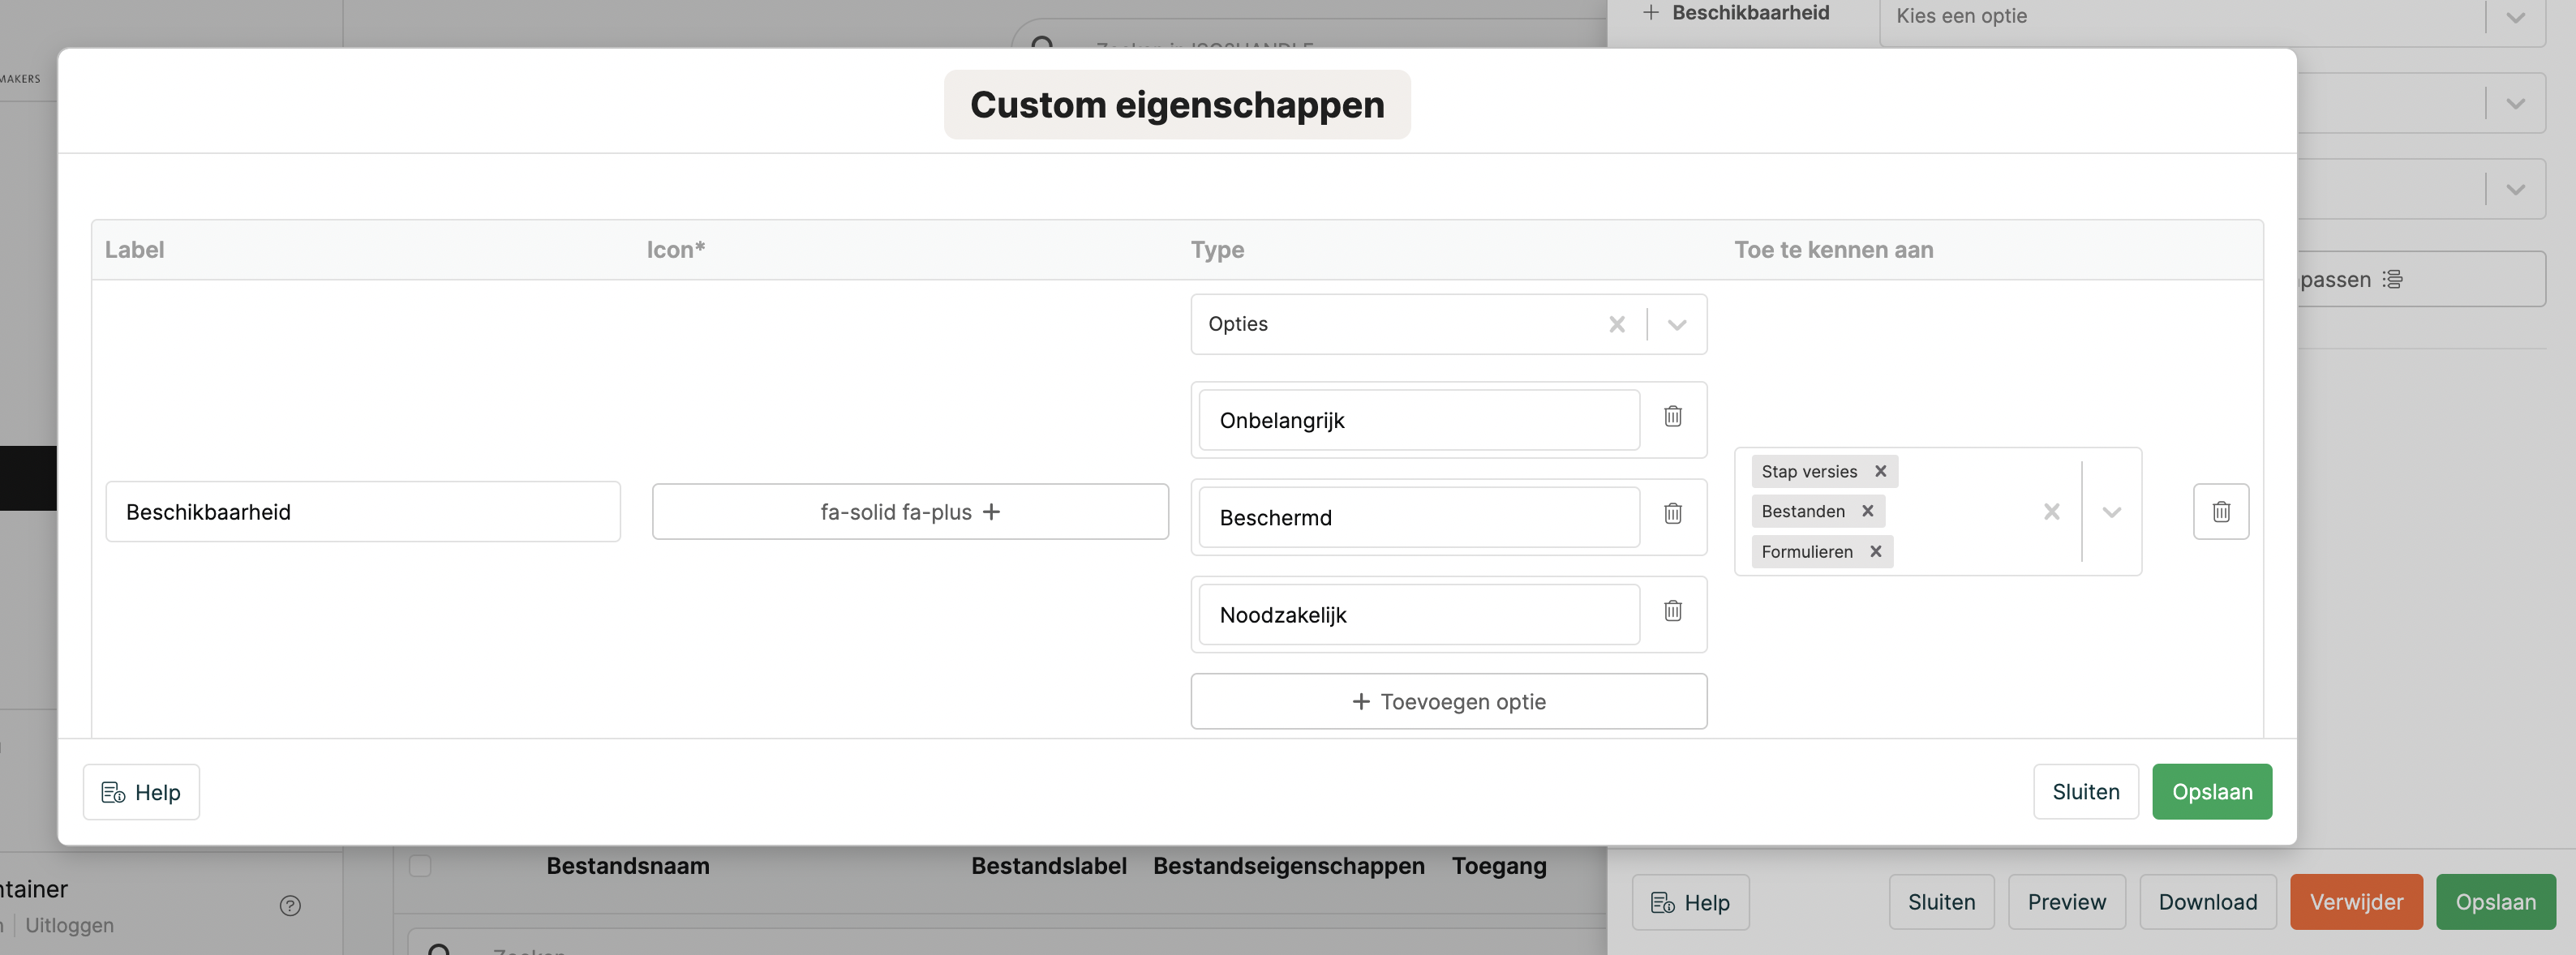The height and width of the screenshot is (955, 2576).
Task: Click the Bestandslabel column header
Action: pos(1049,866)
